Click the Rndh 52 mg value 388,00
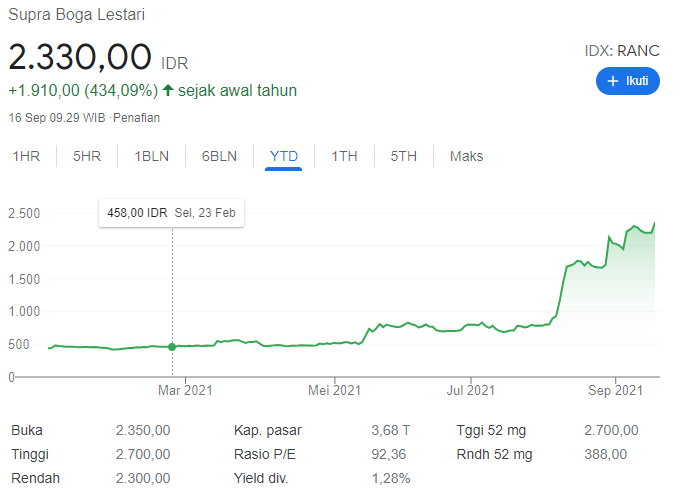Image resolution: width=692 pixels, height=502 pixels. [x=606, y=454]
